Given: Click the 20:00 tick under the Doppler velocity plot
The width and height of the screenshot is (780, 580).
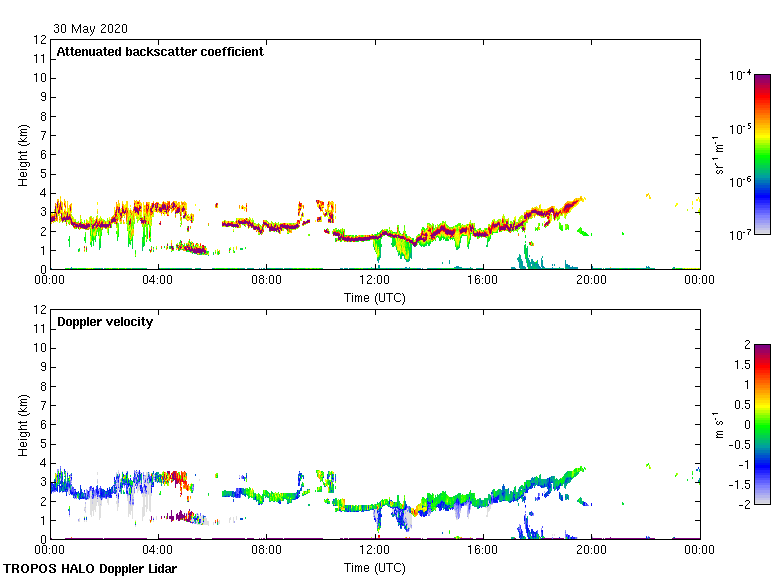Looking at the screenshot, I should 591,551.
